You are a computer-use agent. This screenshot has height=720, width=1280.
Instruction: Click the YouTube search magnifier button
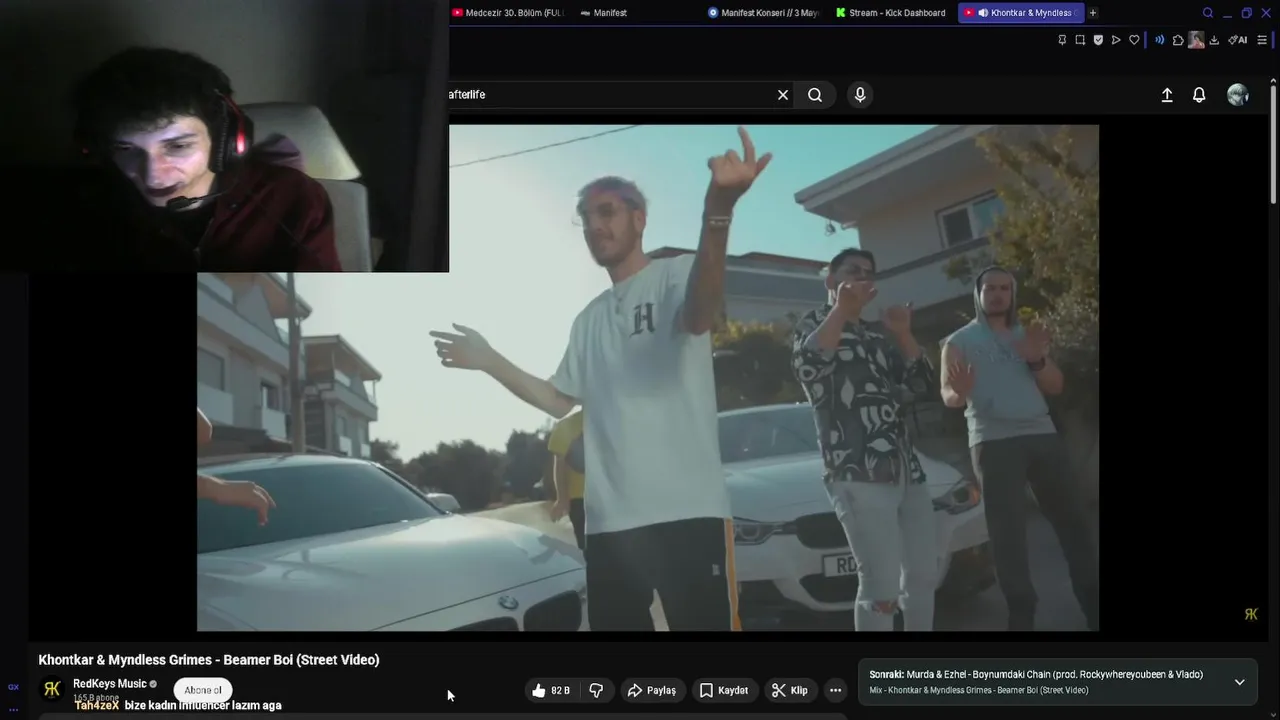[815, 95]
